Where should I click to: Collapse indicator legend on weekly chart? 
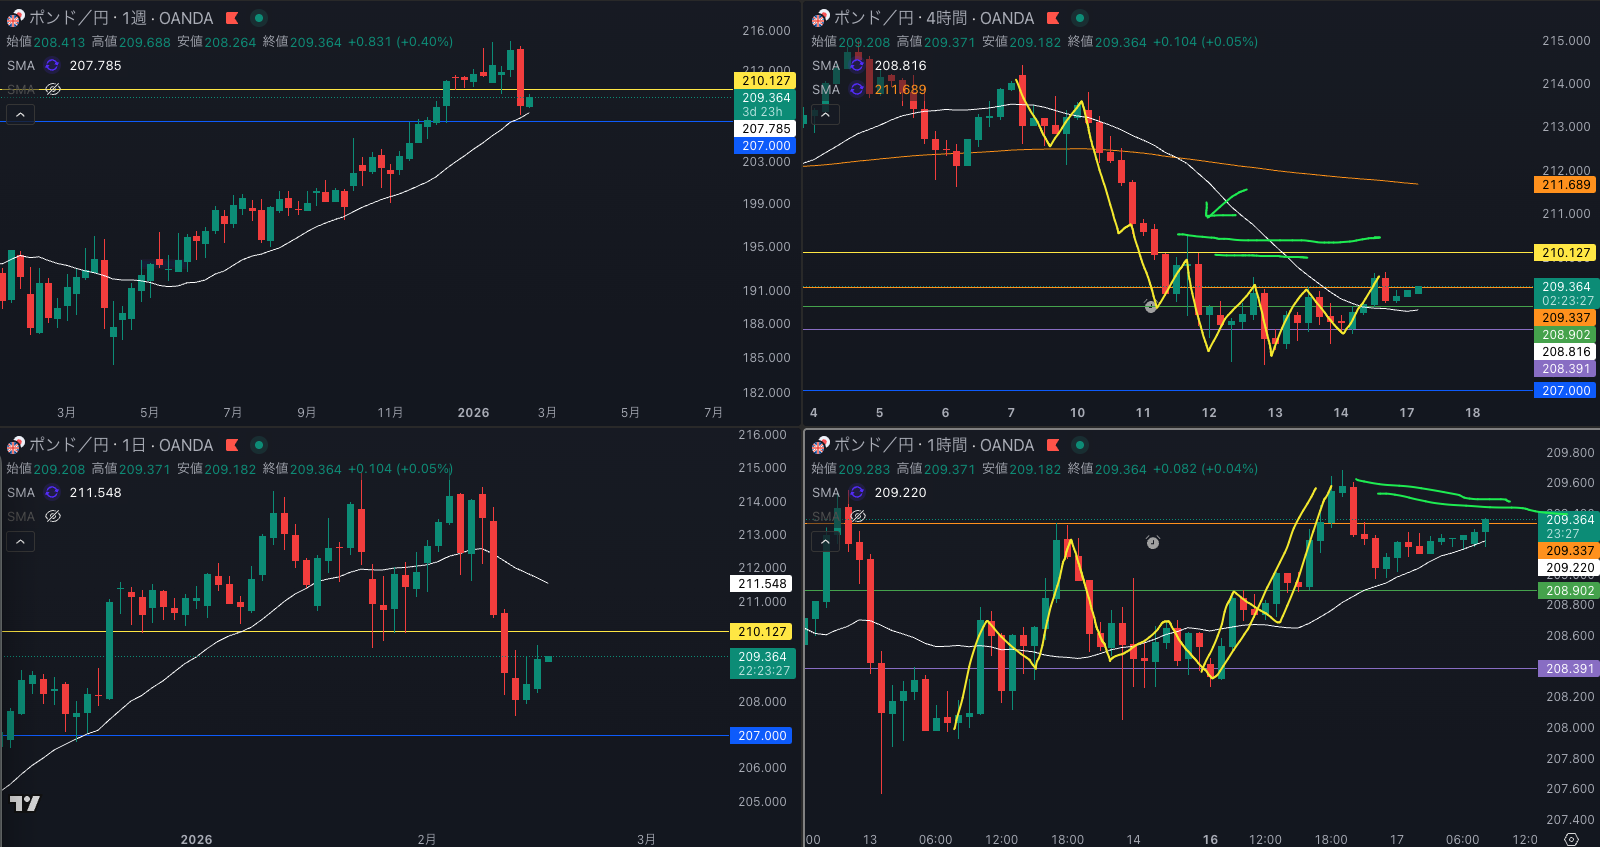click(x=21, y=115)
